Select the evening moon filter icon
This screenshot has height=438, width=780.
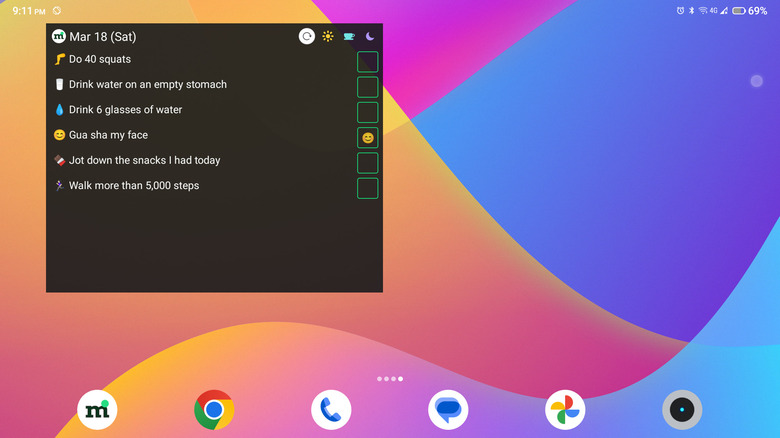click(370, 36)
